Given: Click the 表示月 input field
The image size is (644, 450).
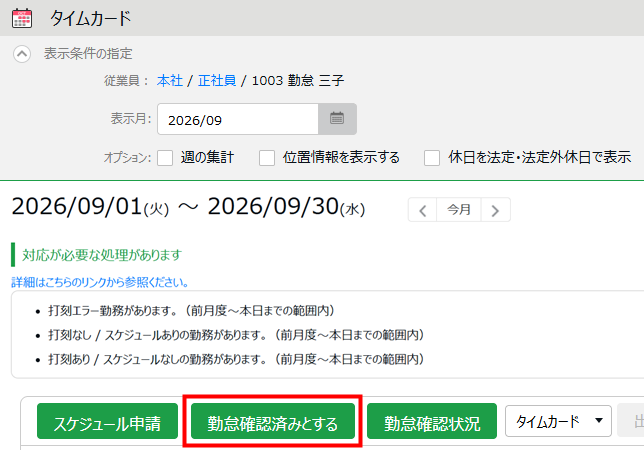Looking at the screenshot, I should point(238,119).
